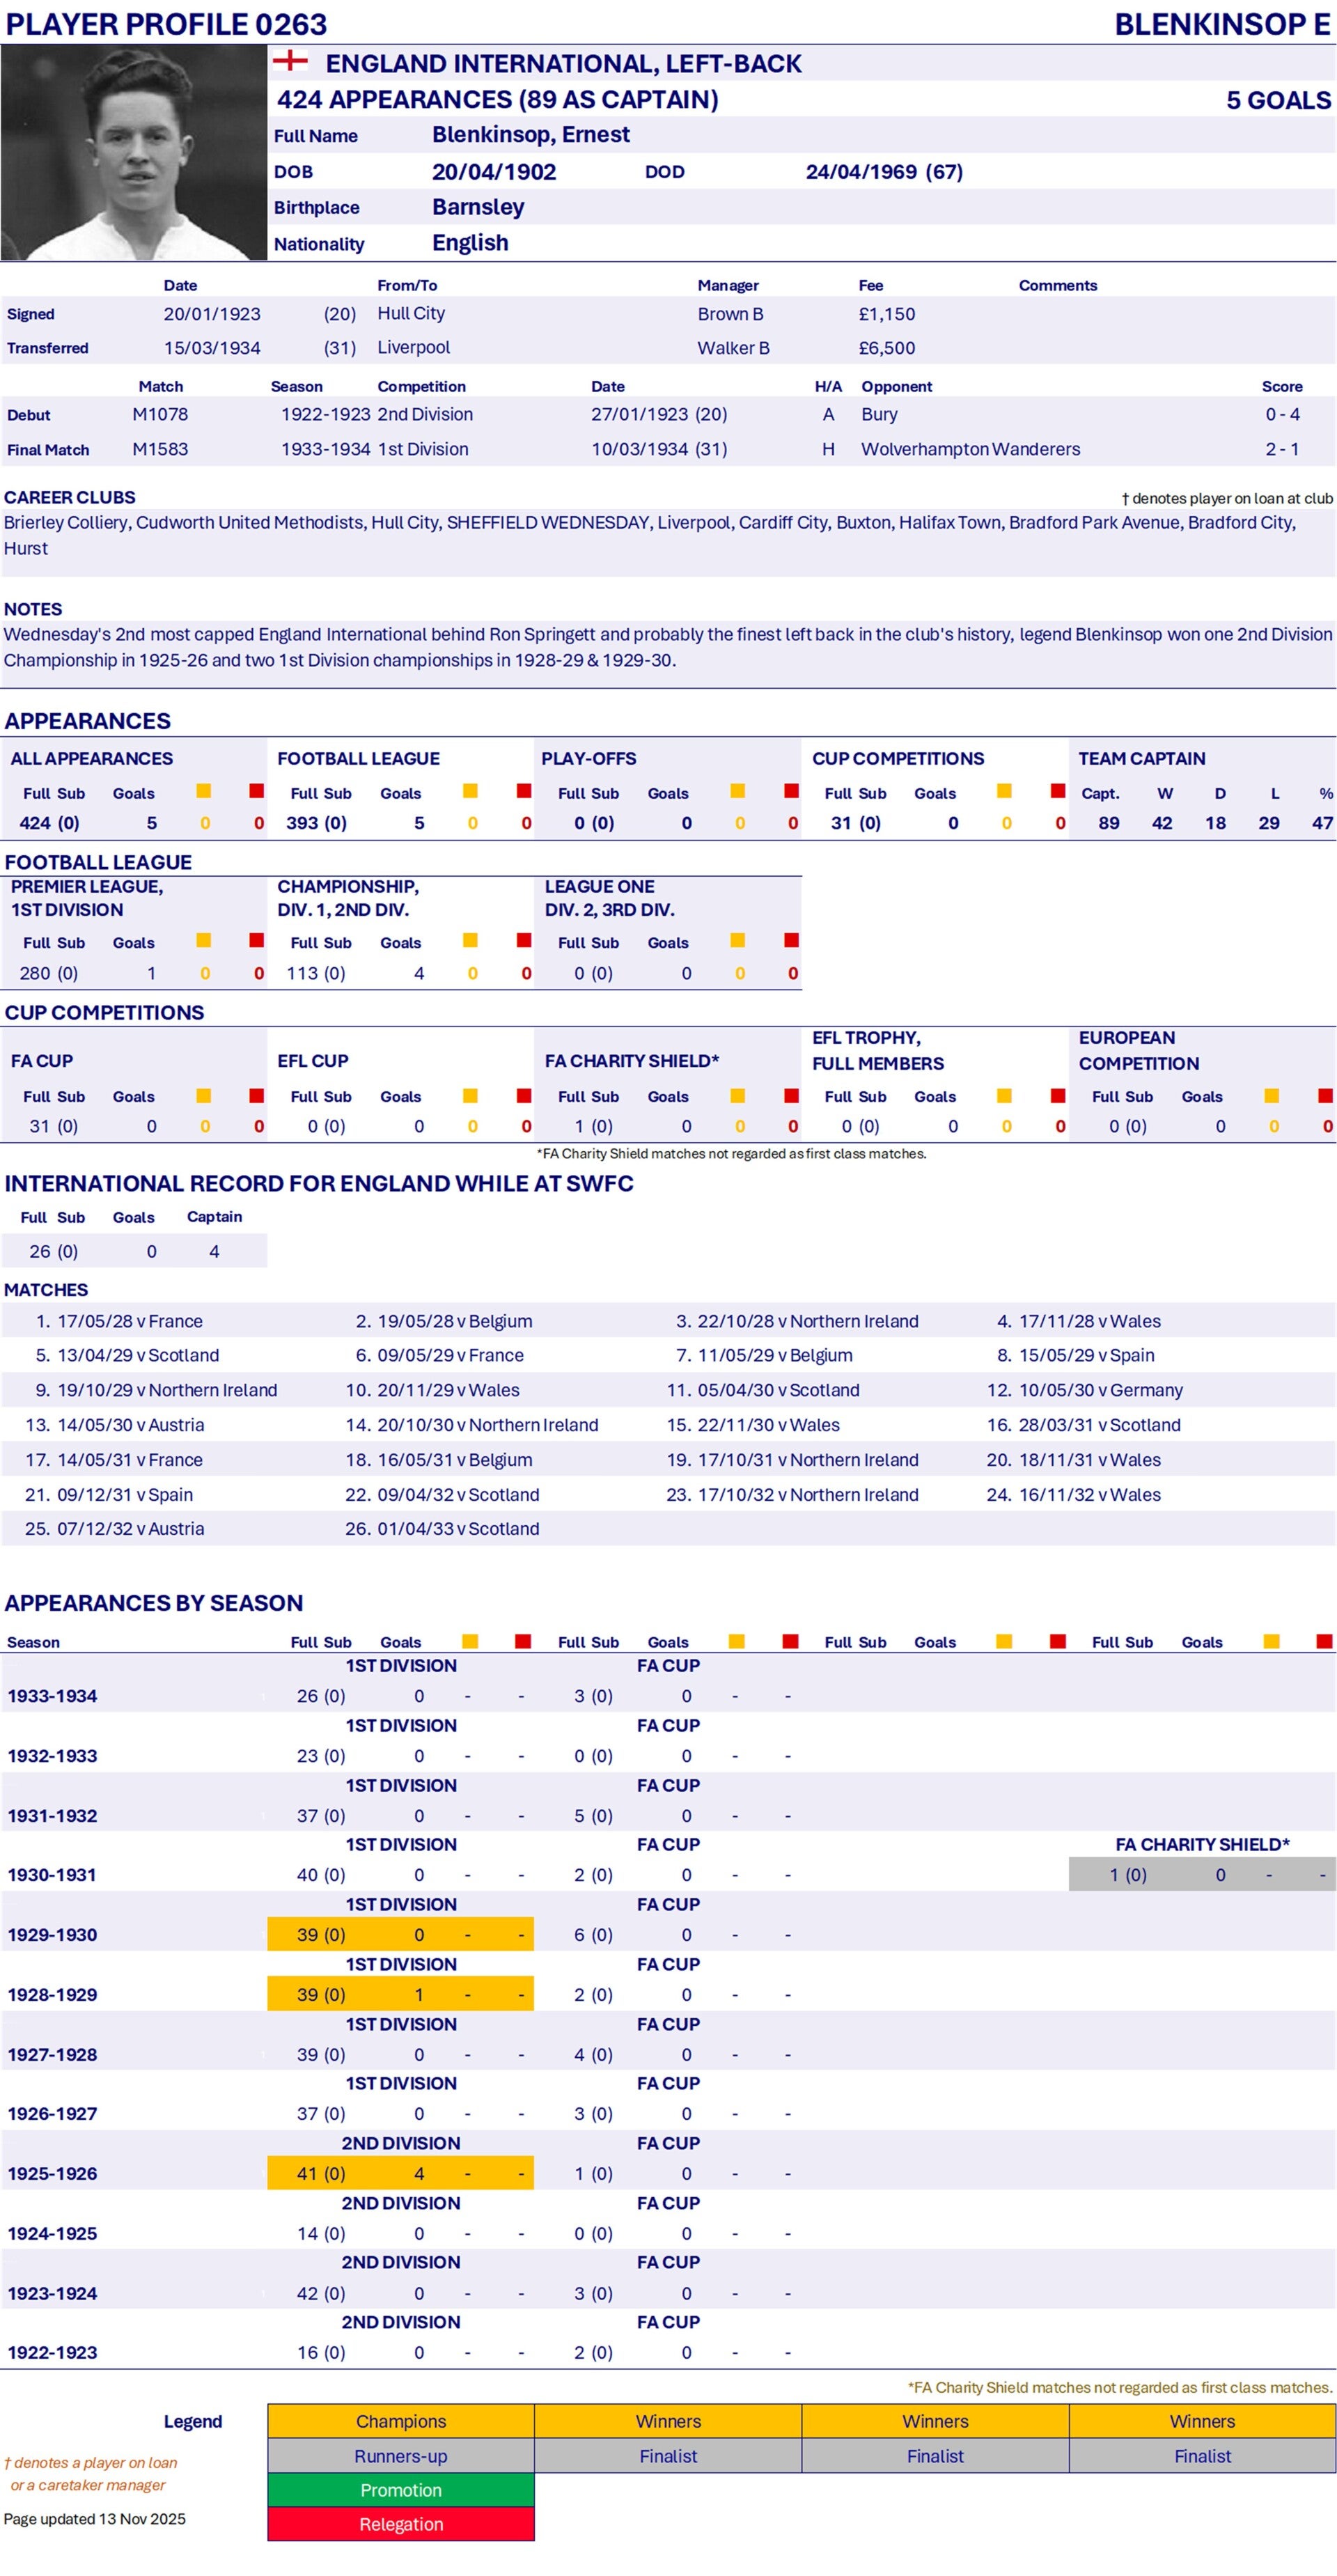1337x2576 pixels.
Task: Click the Champions gold legend swatch
Action: 401,2420
